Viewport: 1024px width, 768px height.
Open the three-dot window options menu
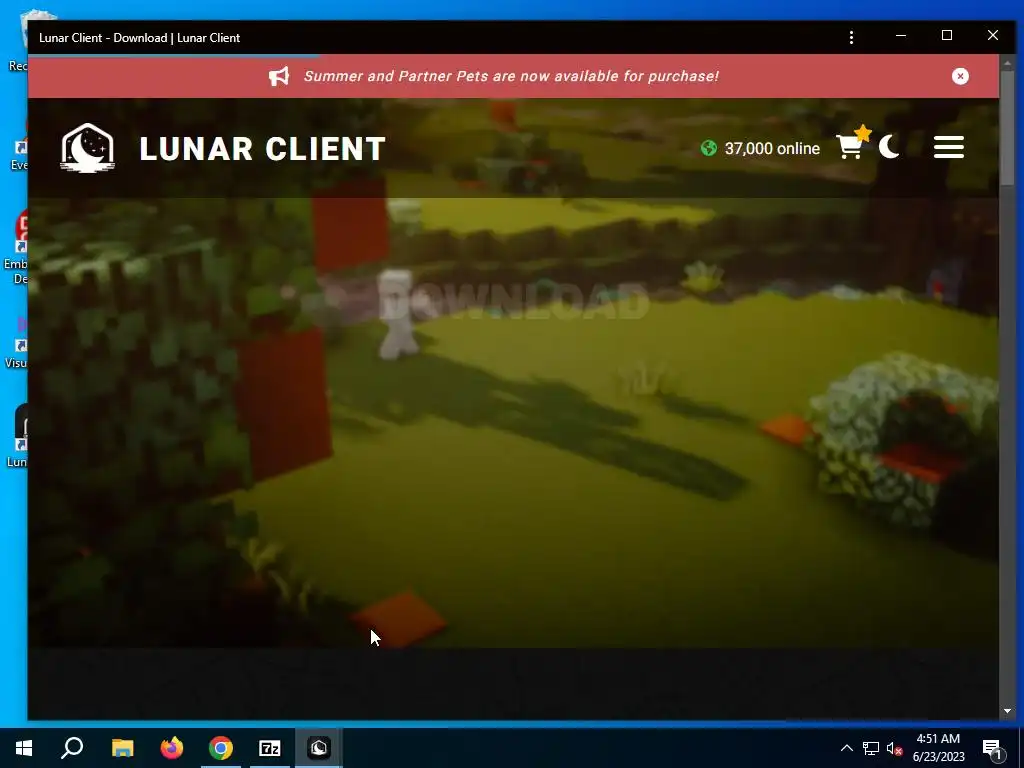(x=851, y=38)
